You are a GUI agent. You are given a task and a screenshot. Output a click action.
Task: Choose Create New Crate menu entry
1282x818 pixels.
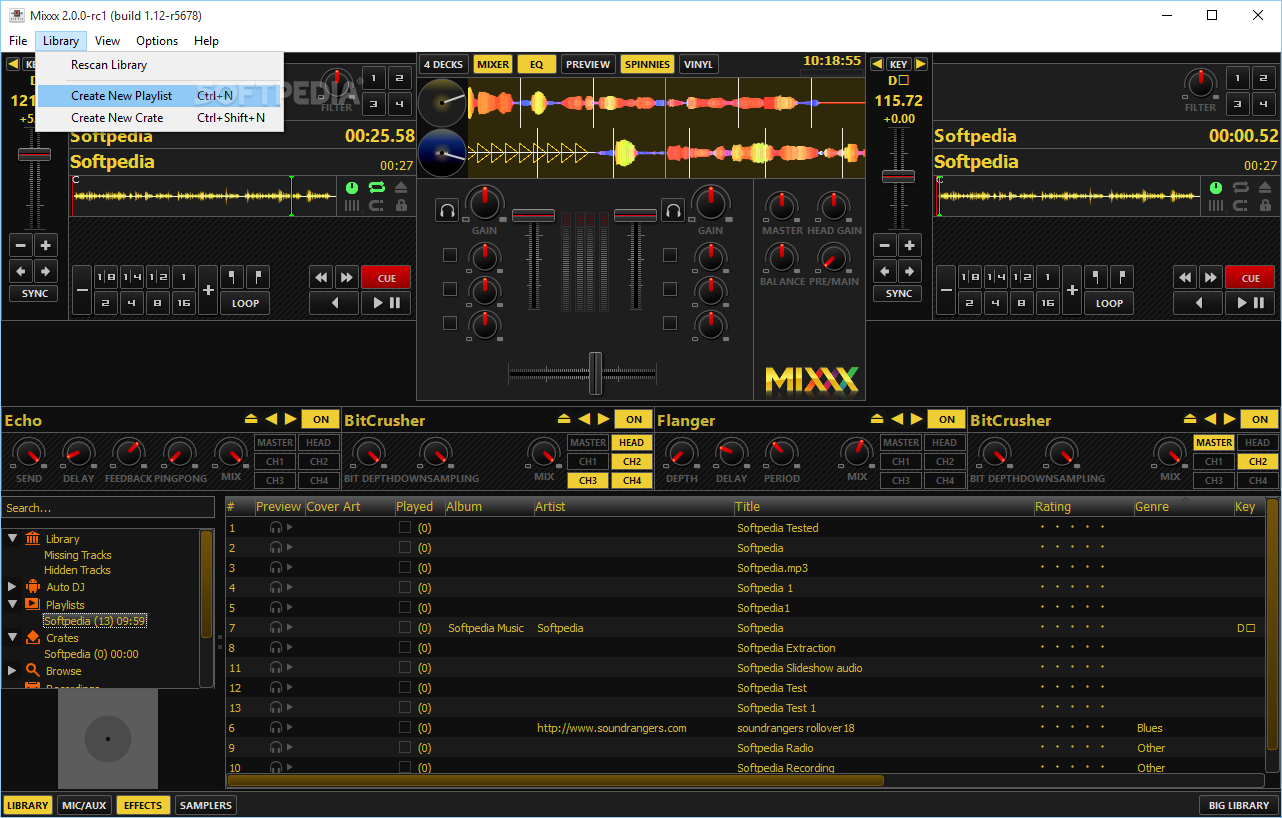coord(160,118)
